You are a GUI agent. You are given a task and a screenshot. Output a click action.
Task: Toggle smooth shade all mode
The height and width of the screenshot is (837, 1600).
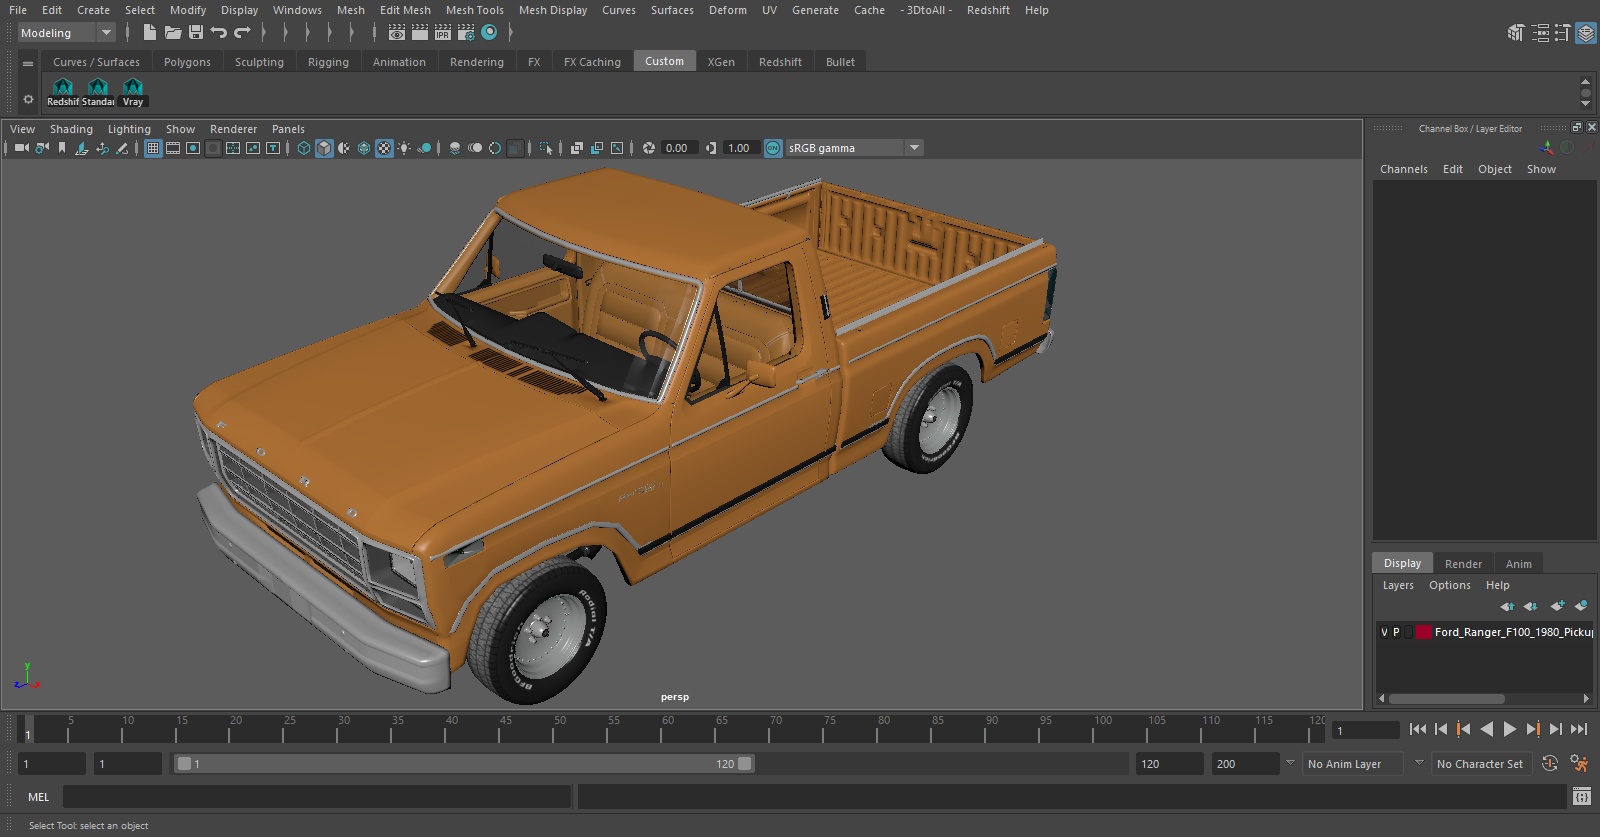click(324, 148)
